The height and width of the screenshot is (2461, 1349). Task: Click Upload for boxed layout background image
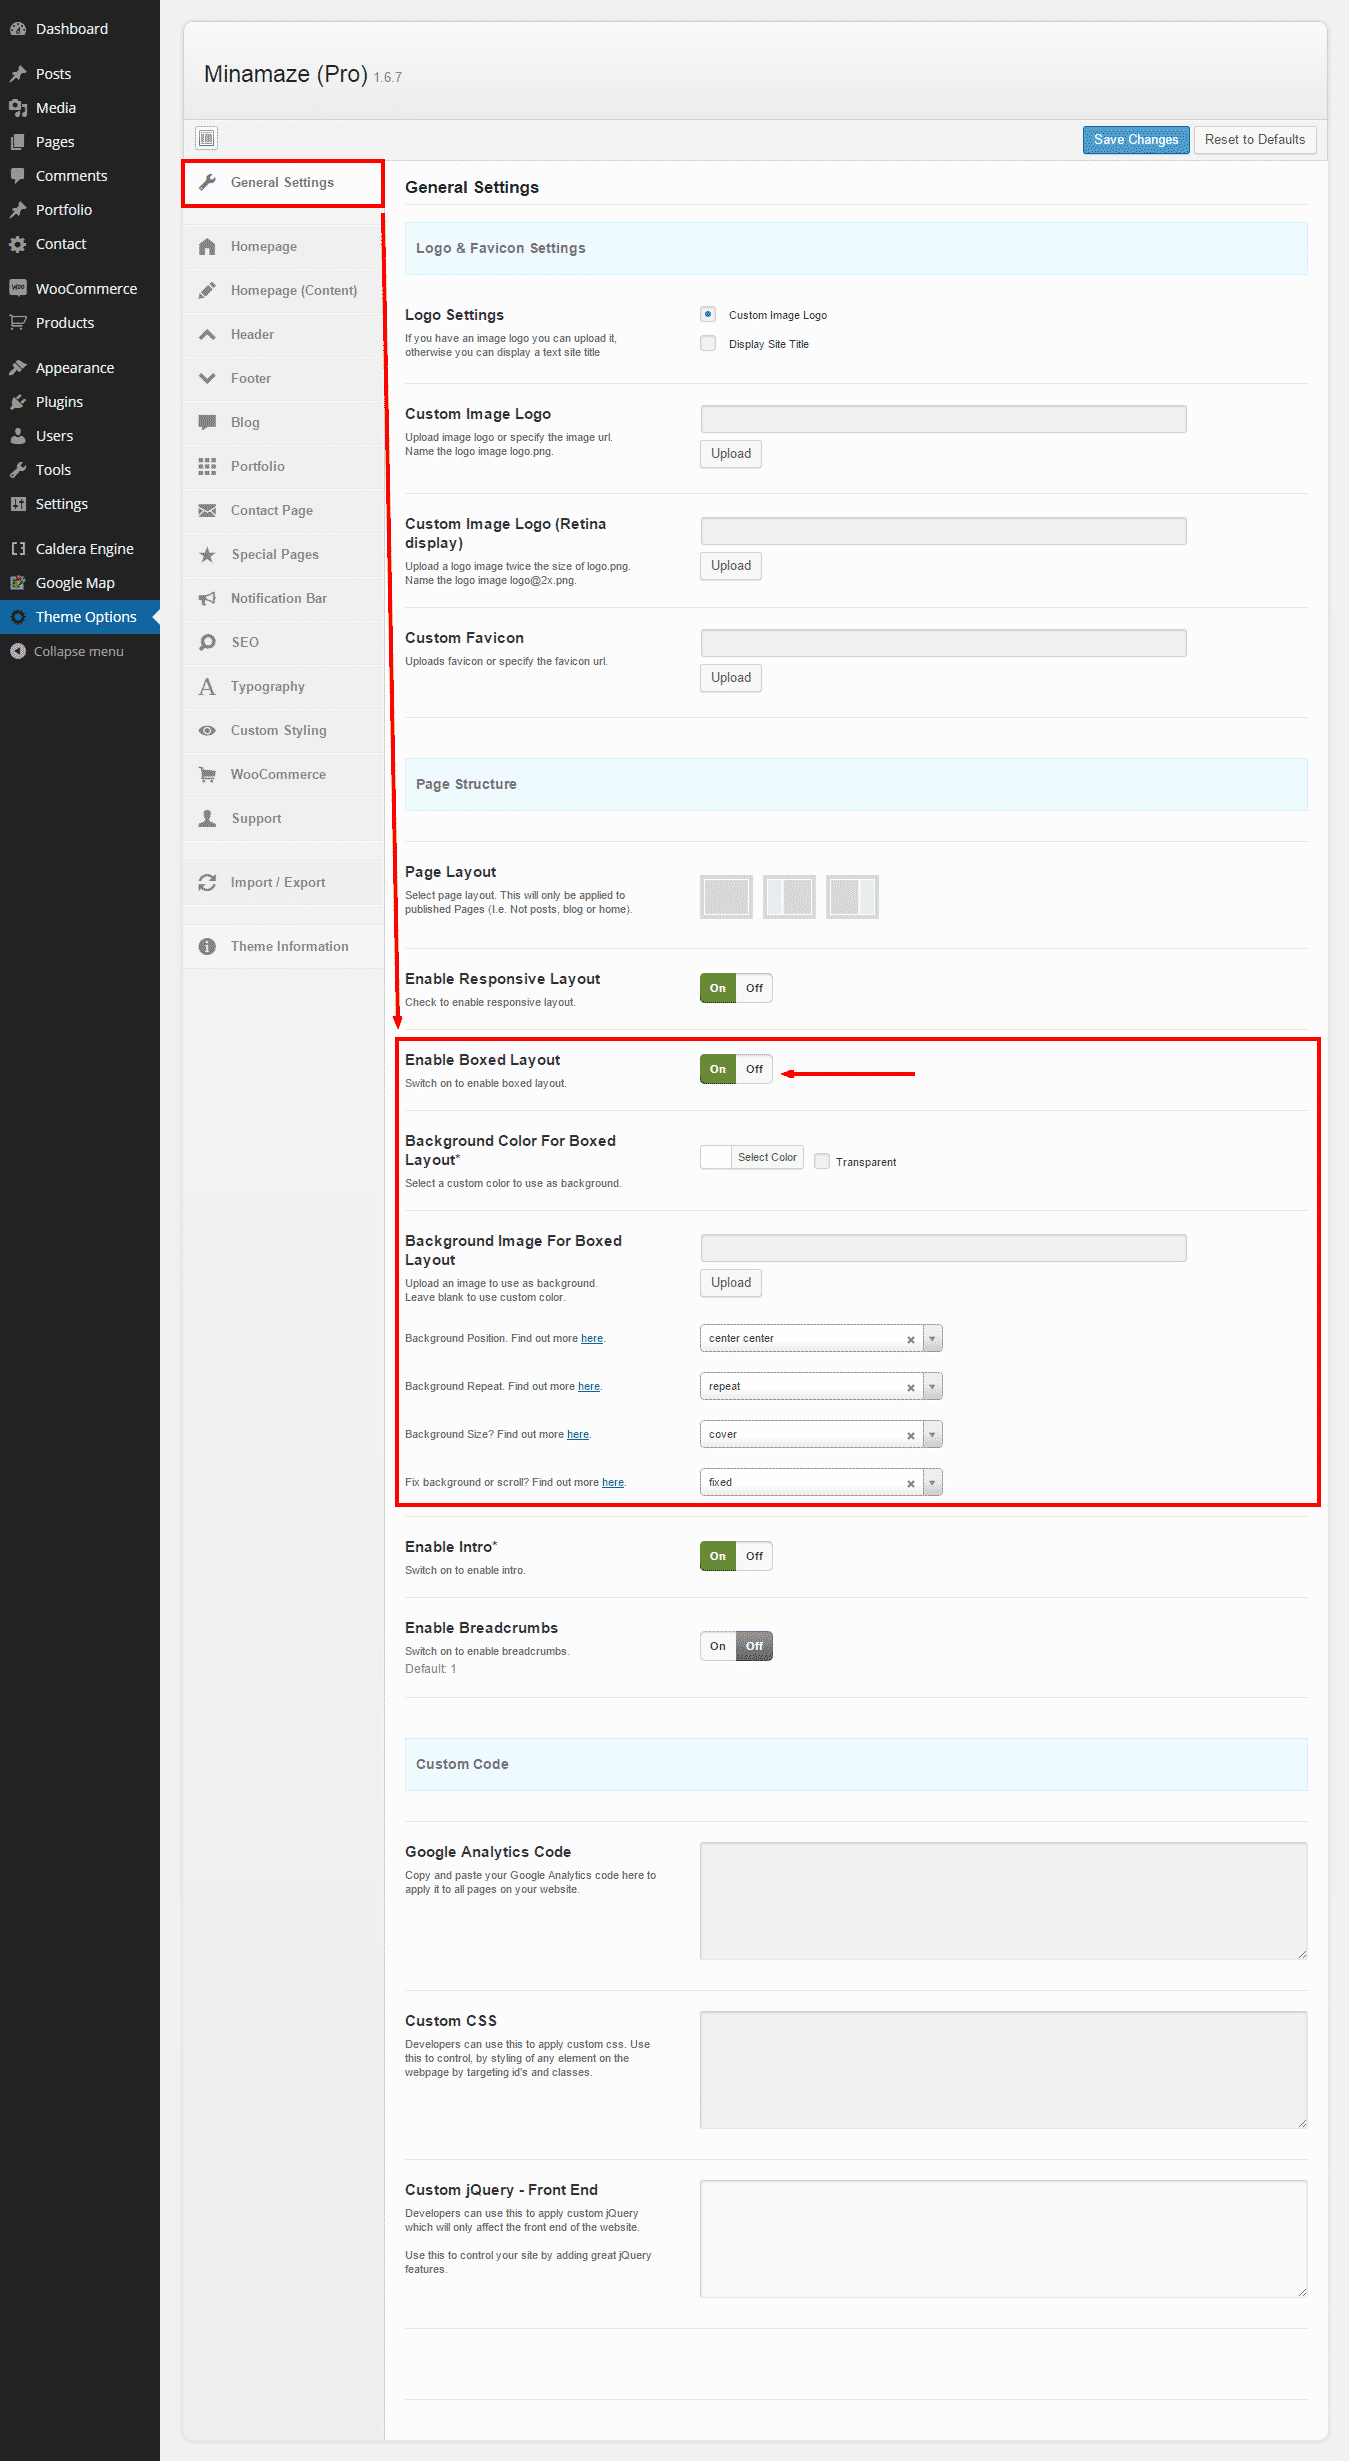click(731, 1283)
